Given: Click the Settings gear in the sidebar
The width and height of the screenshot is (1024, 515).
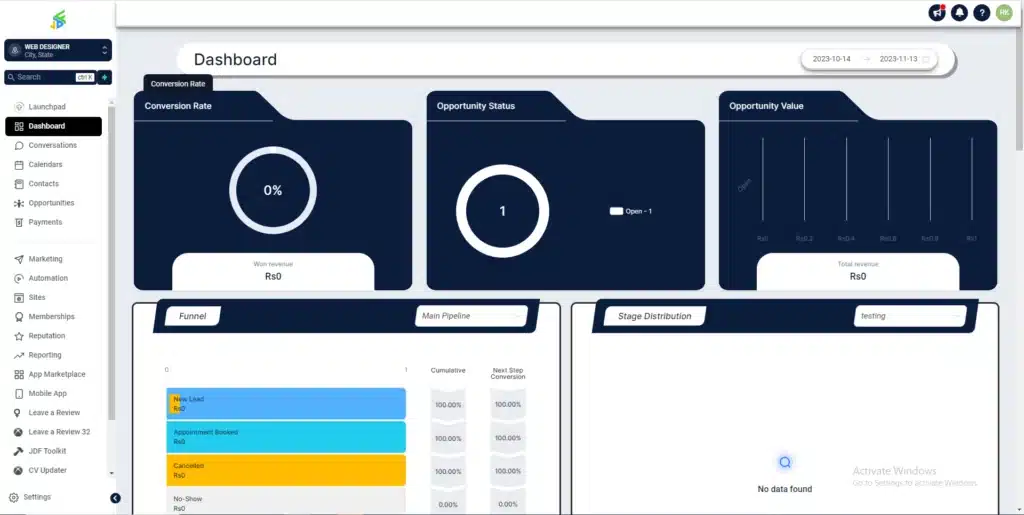Looking at the screenshot, I should click(14, 497).
